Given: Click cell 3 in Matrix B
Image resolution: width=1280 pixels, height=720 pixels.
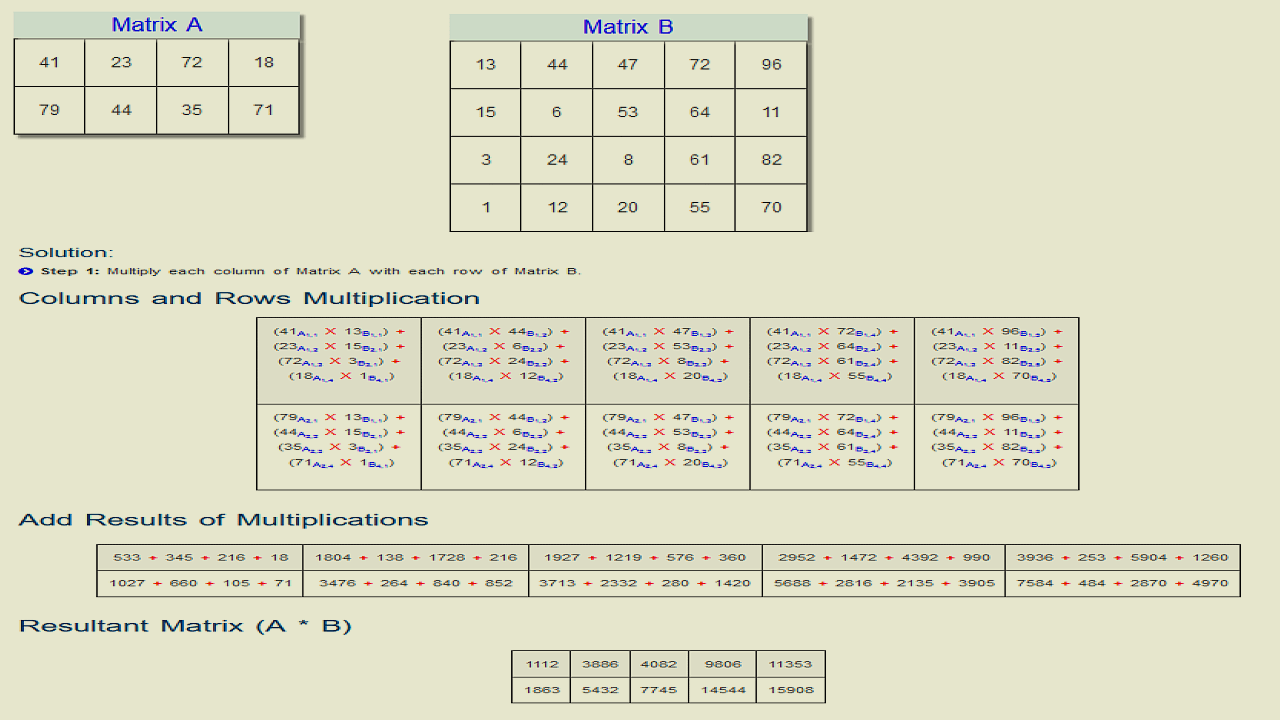Looking at the screenshot, I should tap(486, 160).
